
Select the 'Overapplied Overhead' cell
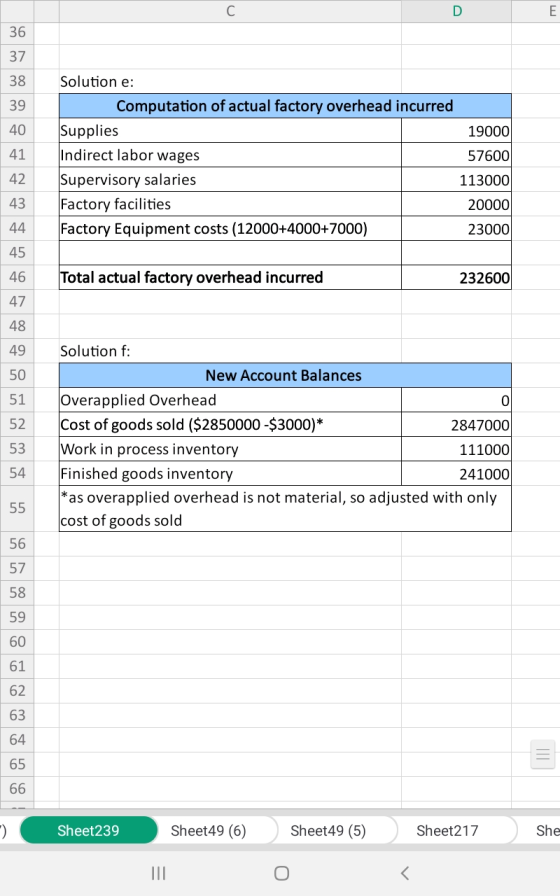pos(230,400)
